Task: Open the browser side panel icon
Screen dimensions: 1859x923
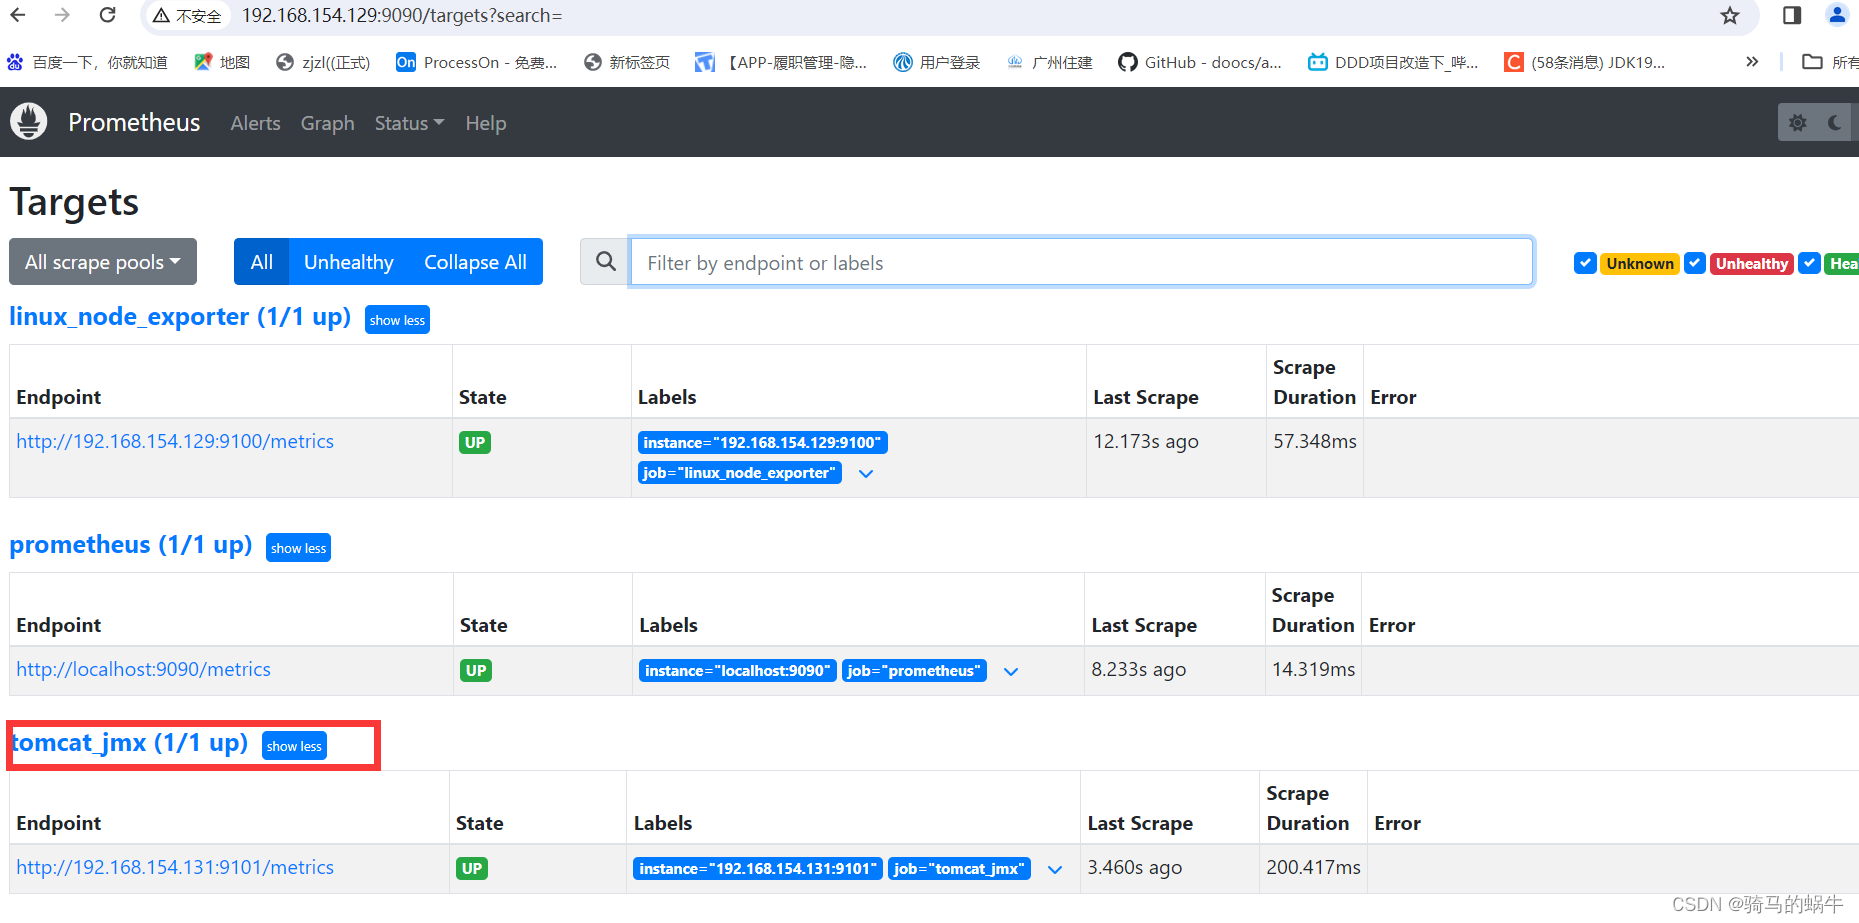Action: pos(1792,15)
